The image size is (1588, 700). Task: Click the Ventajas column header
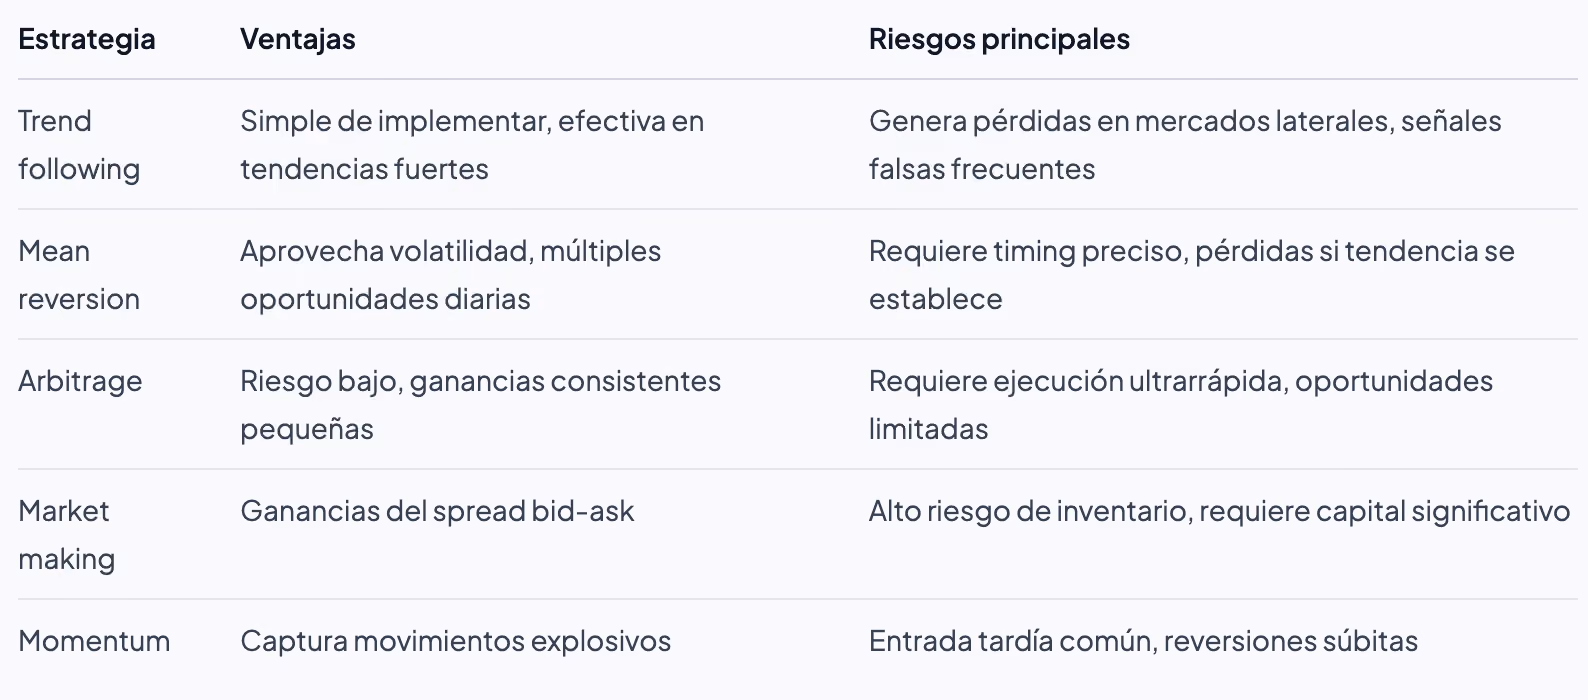pos(298,40)
